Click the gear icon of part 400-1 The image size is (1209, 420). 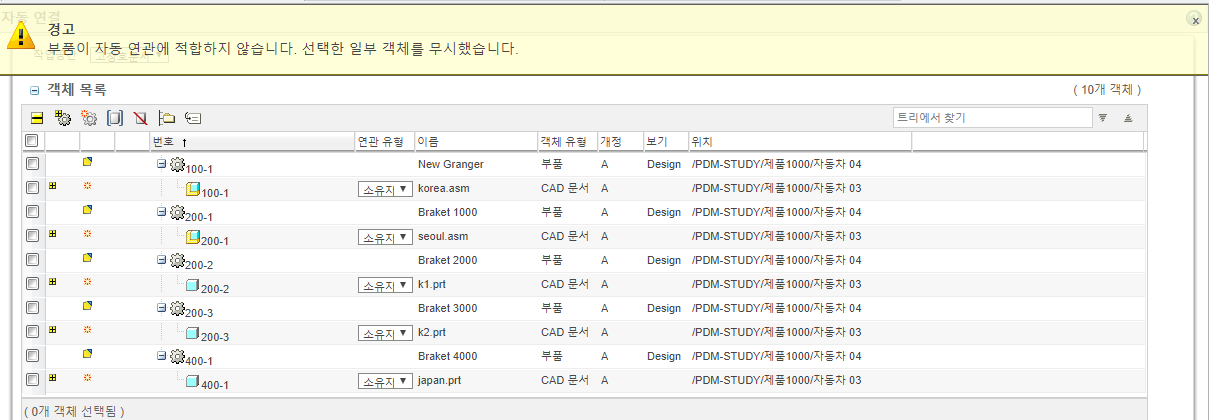[x=178, y=356]
